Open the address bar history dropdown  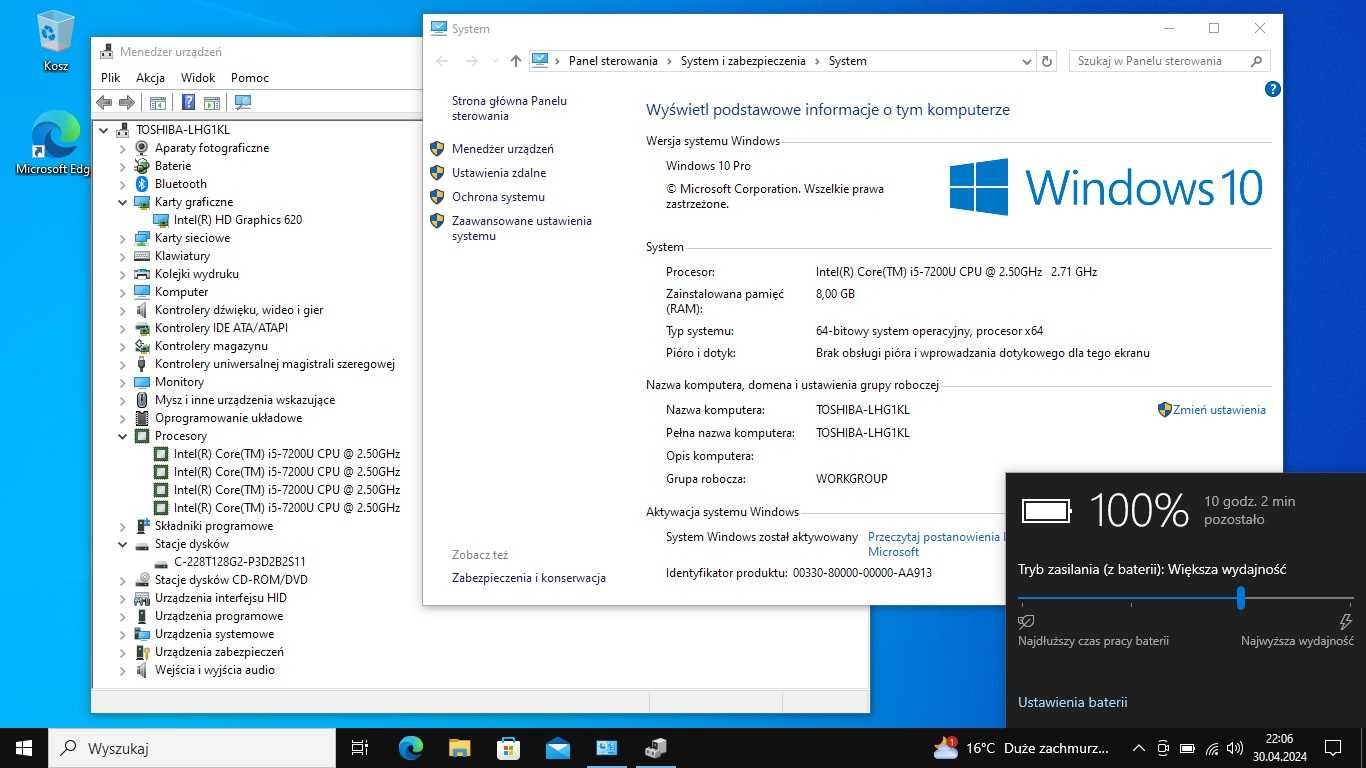click(x=1026, y=61)
